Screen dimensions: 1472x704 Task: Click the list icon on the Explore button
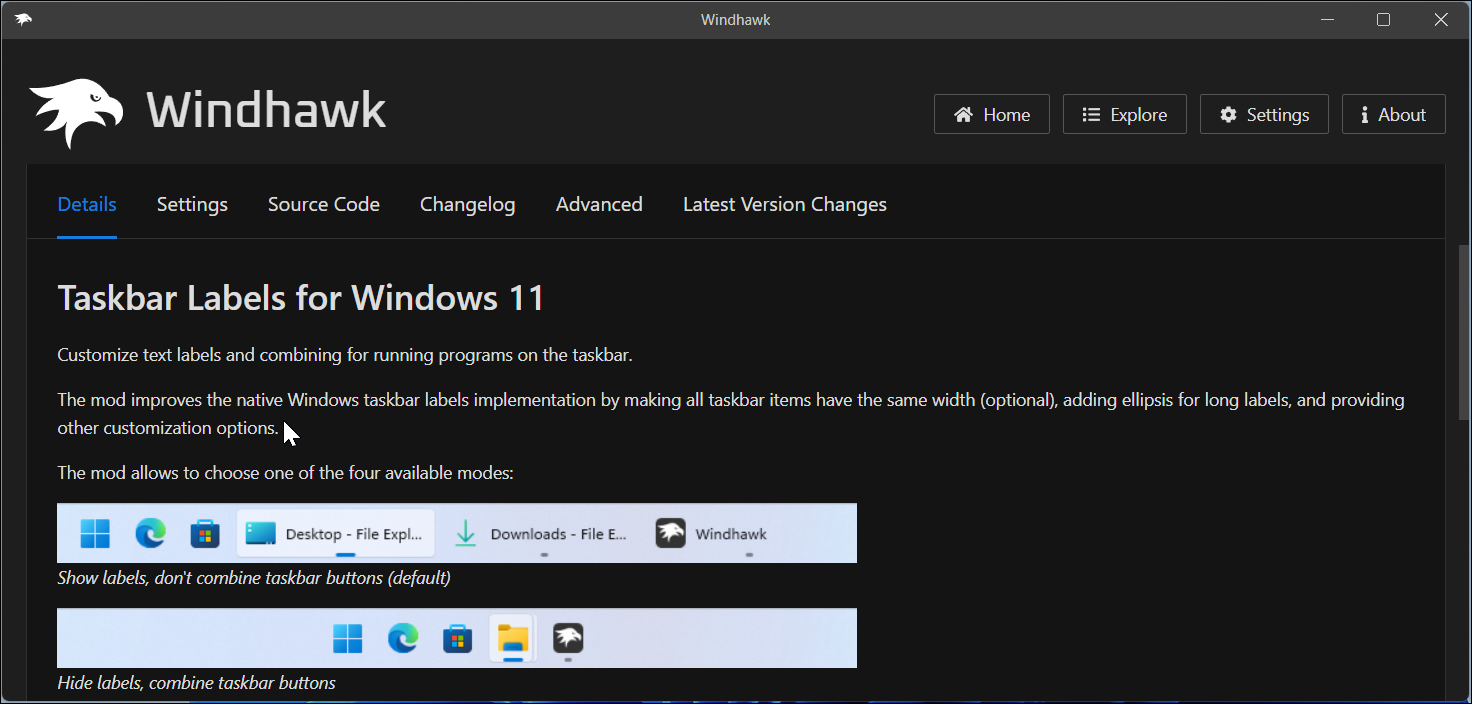click(1091, 114)
